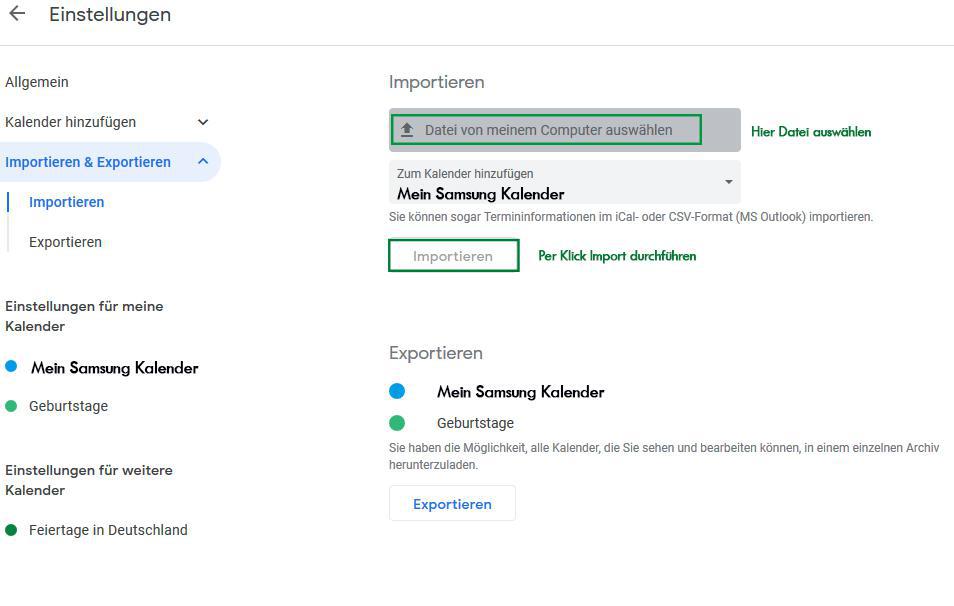Image resolution: width=954 pixels, height=606 pixels.
Task: Click the dropdown arrow of Zum Kalender hinzufügen
Action: 728,182
